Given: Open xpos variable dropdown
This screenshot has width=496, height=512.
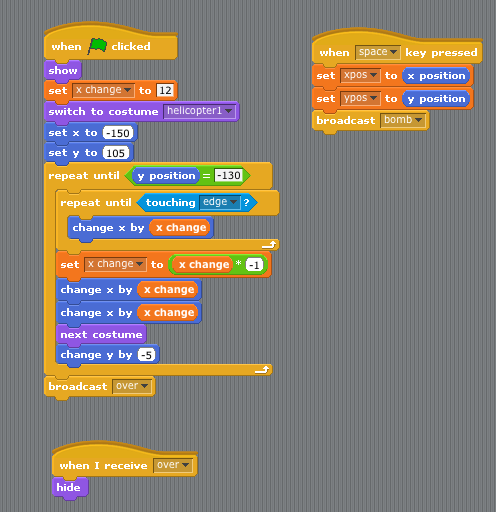Looking at the screenshot, I should (x=360, y=75).
